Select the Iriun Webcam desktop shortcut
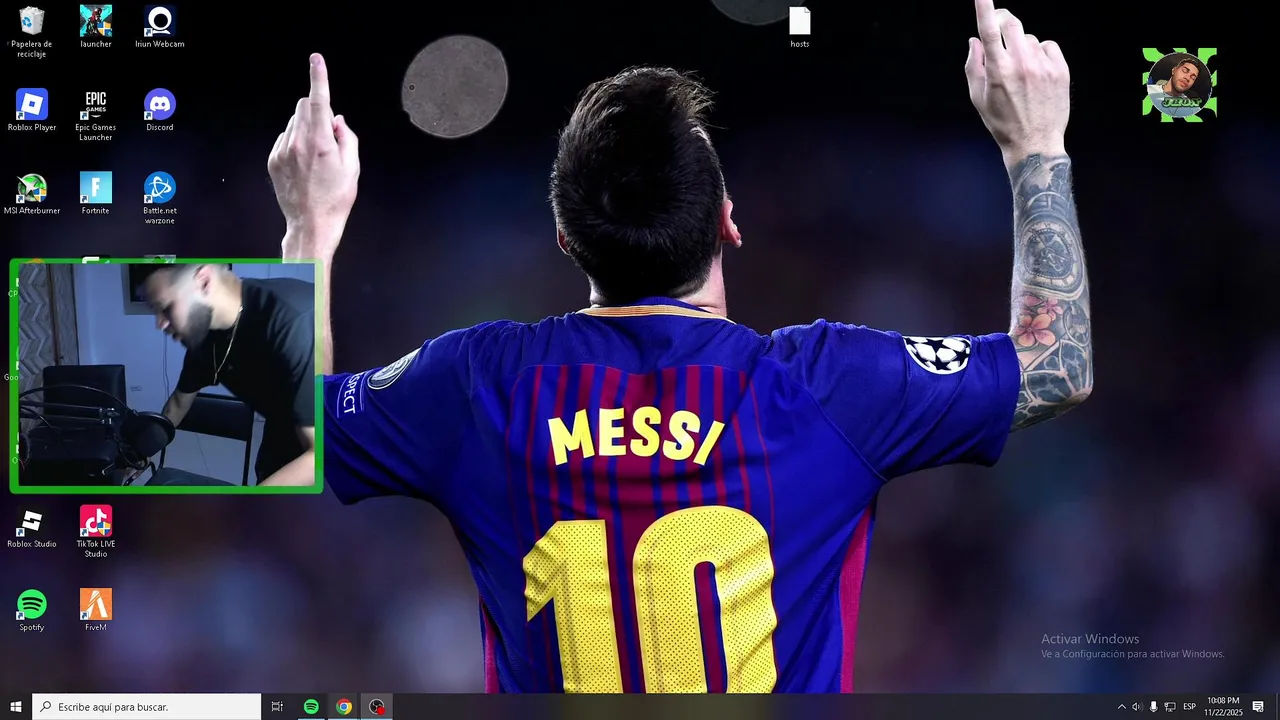Viewport: 1280px width, 720px height. pyautogui.click(x=160, y=27)
